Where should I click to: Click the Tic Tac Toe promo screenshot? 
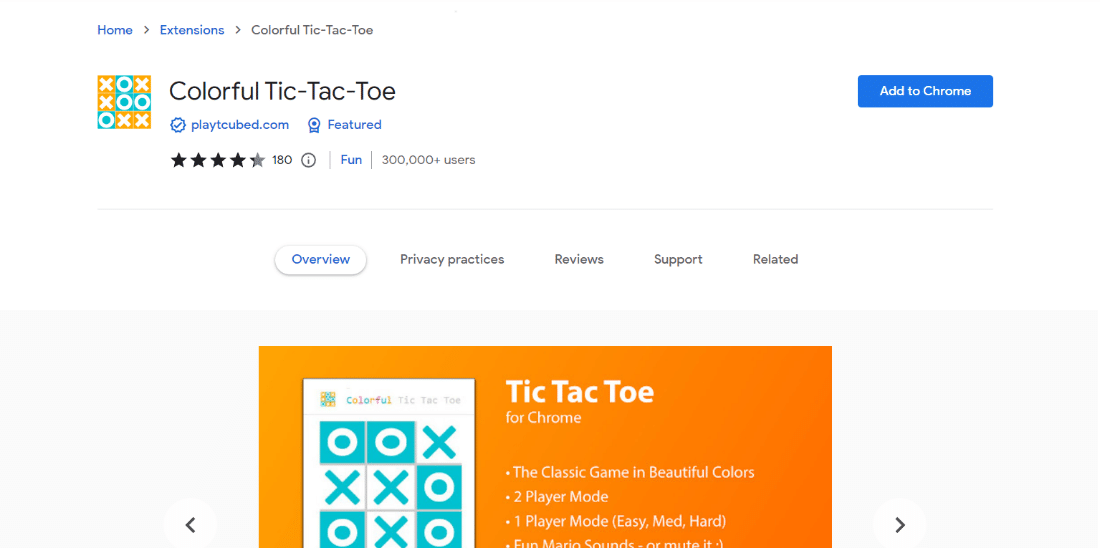coord(545,447)
